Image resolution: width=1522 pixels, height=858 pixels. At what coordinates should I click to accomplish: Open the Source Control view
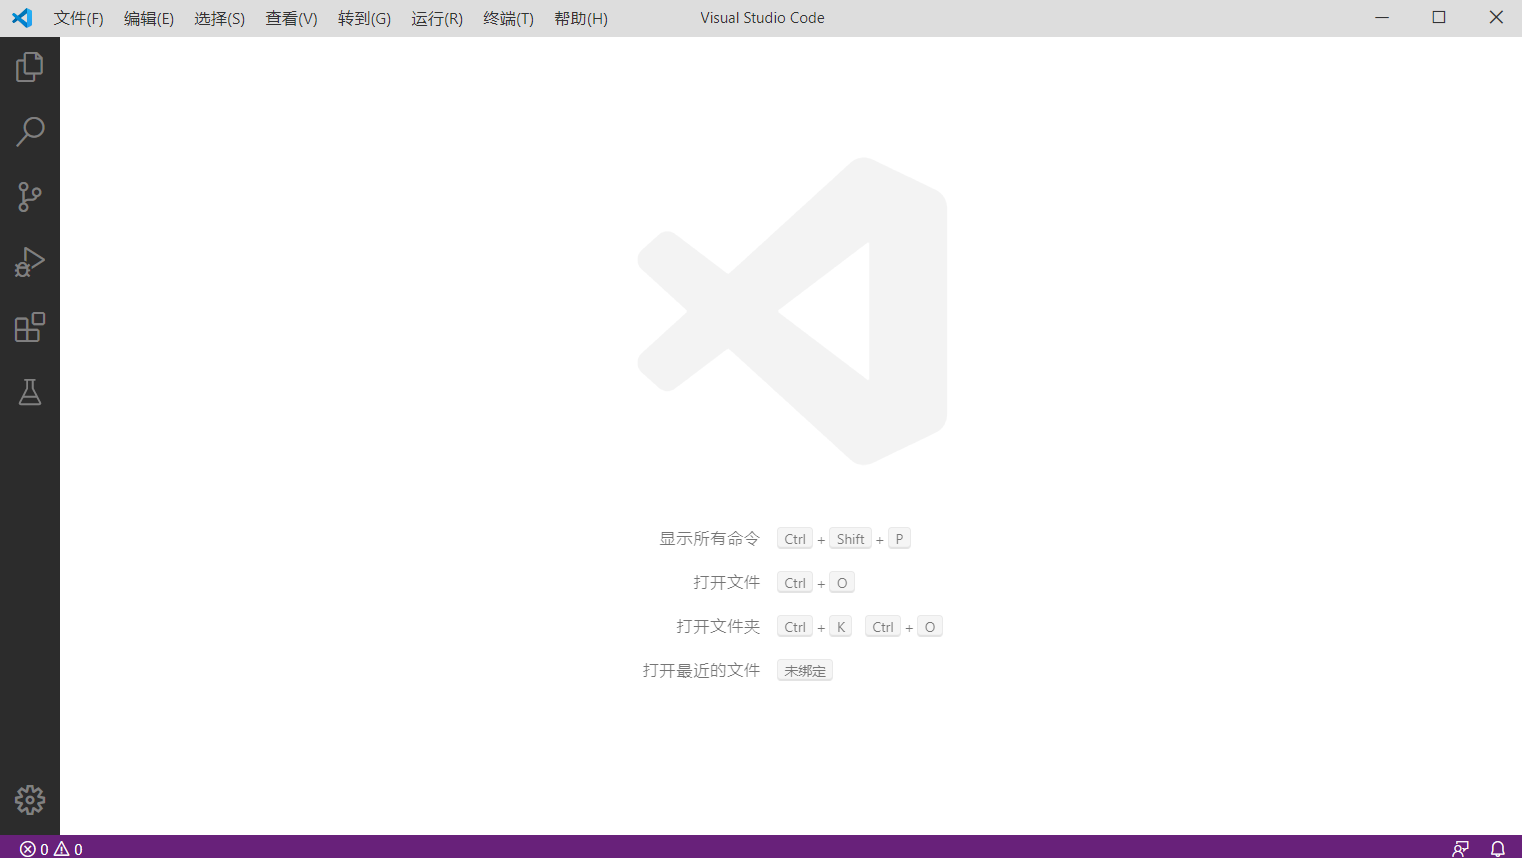tap(30, 197)
